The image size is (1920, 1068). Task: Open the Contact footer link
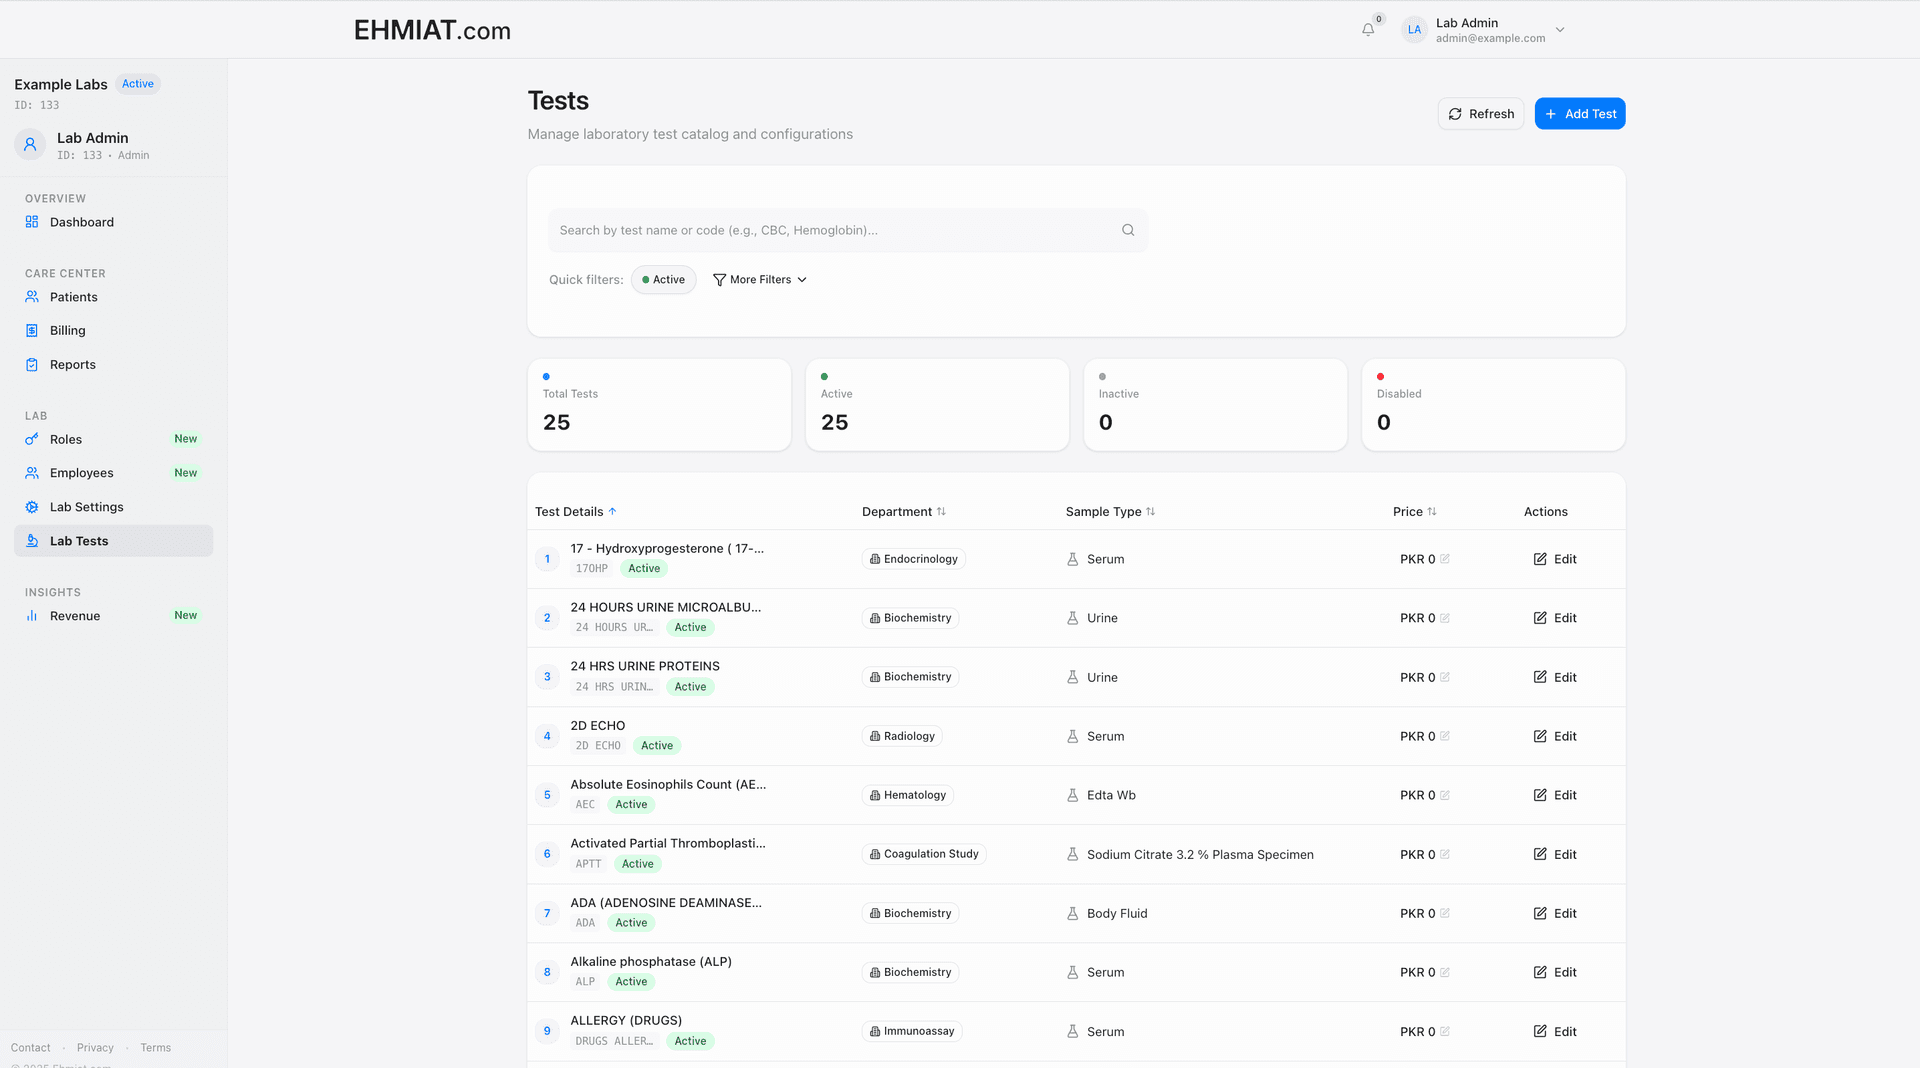31,1048
